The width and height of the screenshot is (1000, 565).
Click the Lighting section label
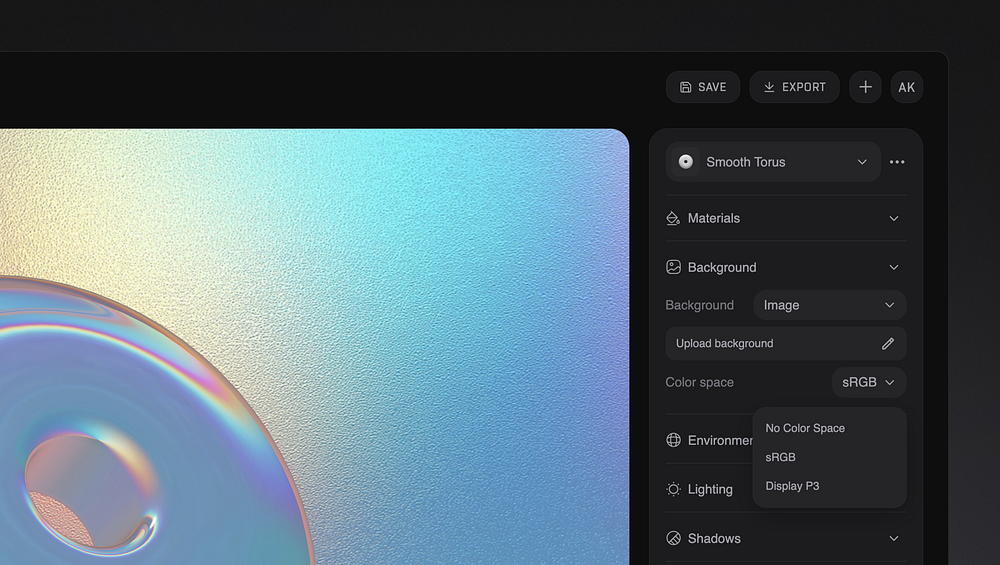(x=710, y=489)
